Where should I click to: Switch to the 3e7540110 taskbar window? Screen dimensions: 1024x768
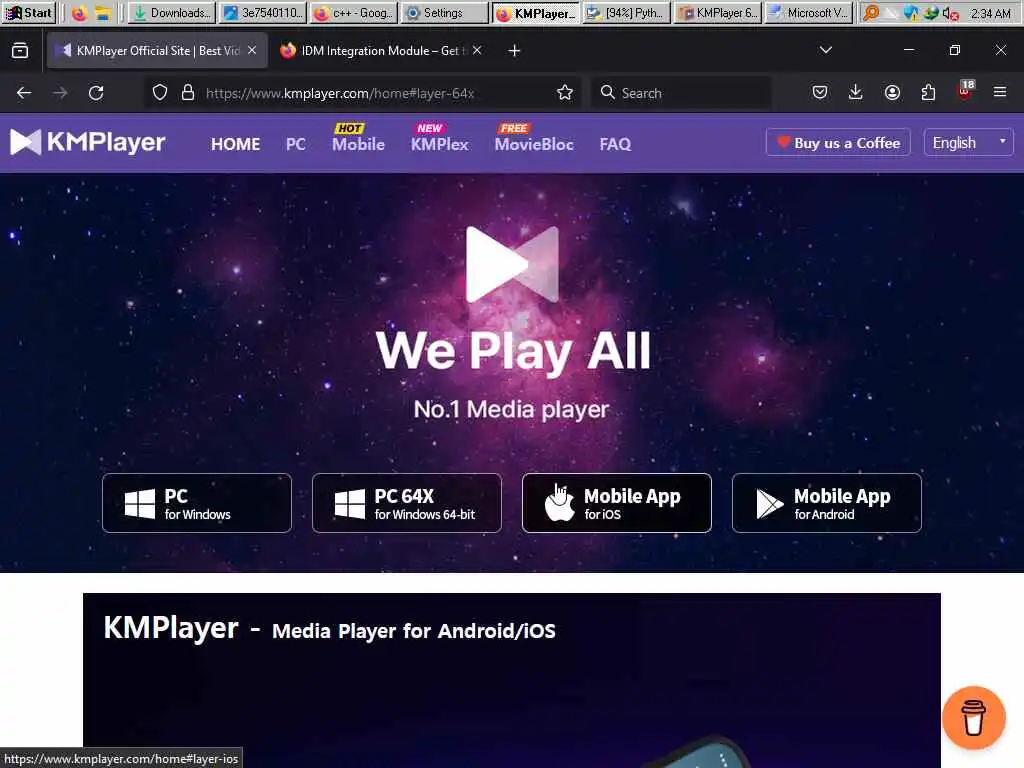[x=263, y=12]
